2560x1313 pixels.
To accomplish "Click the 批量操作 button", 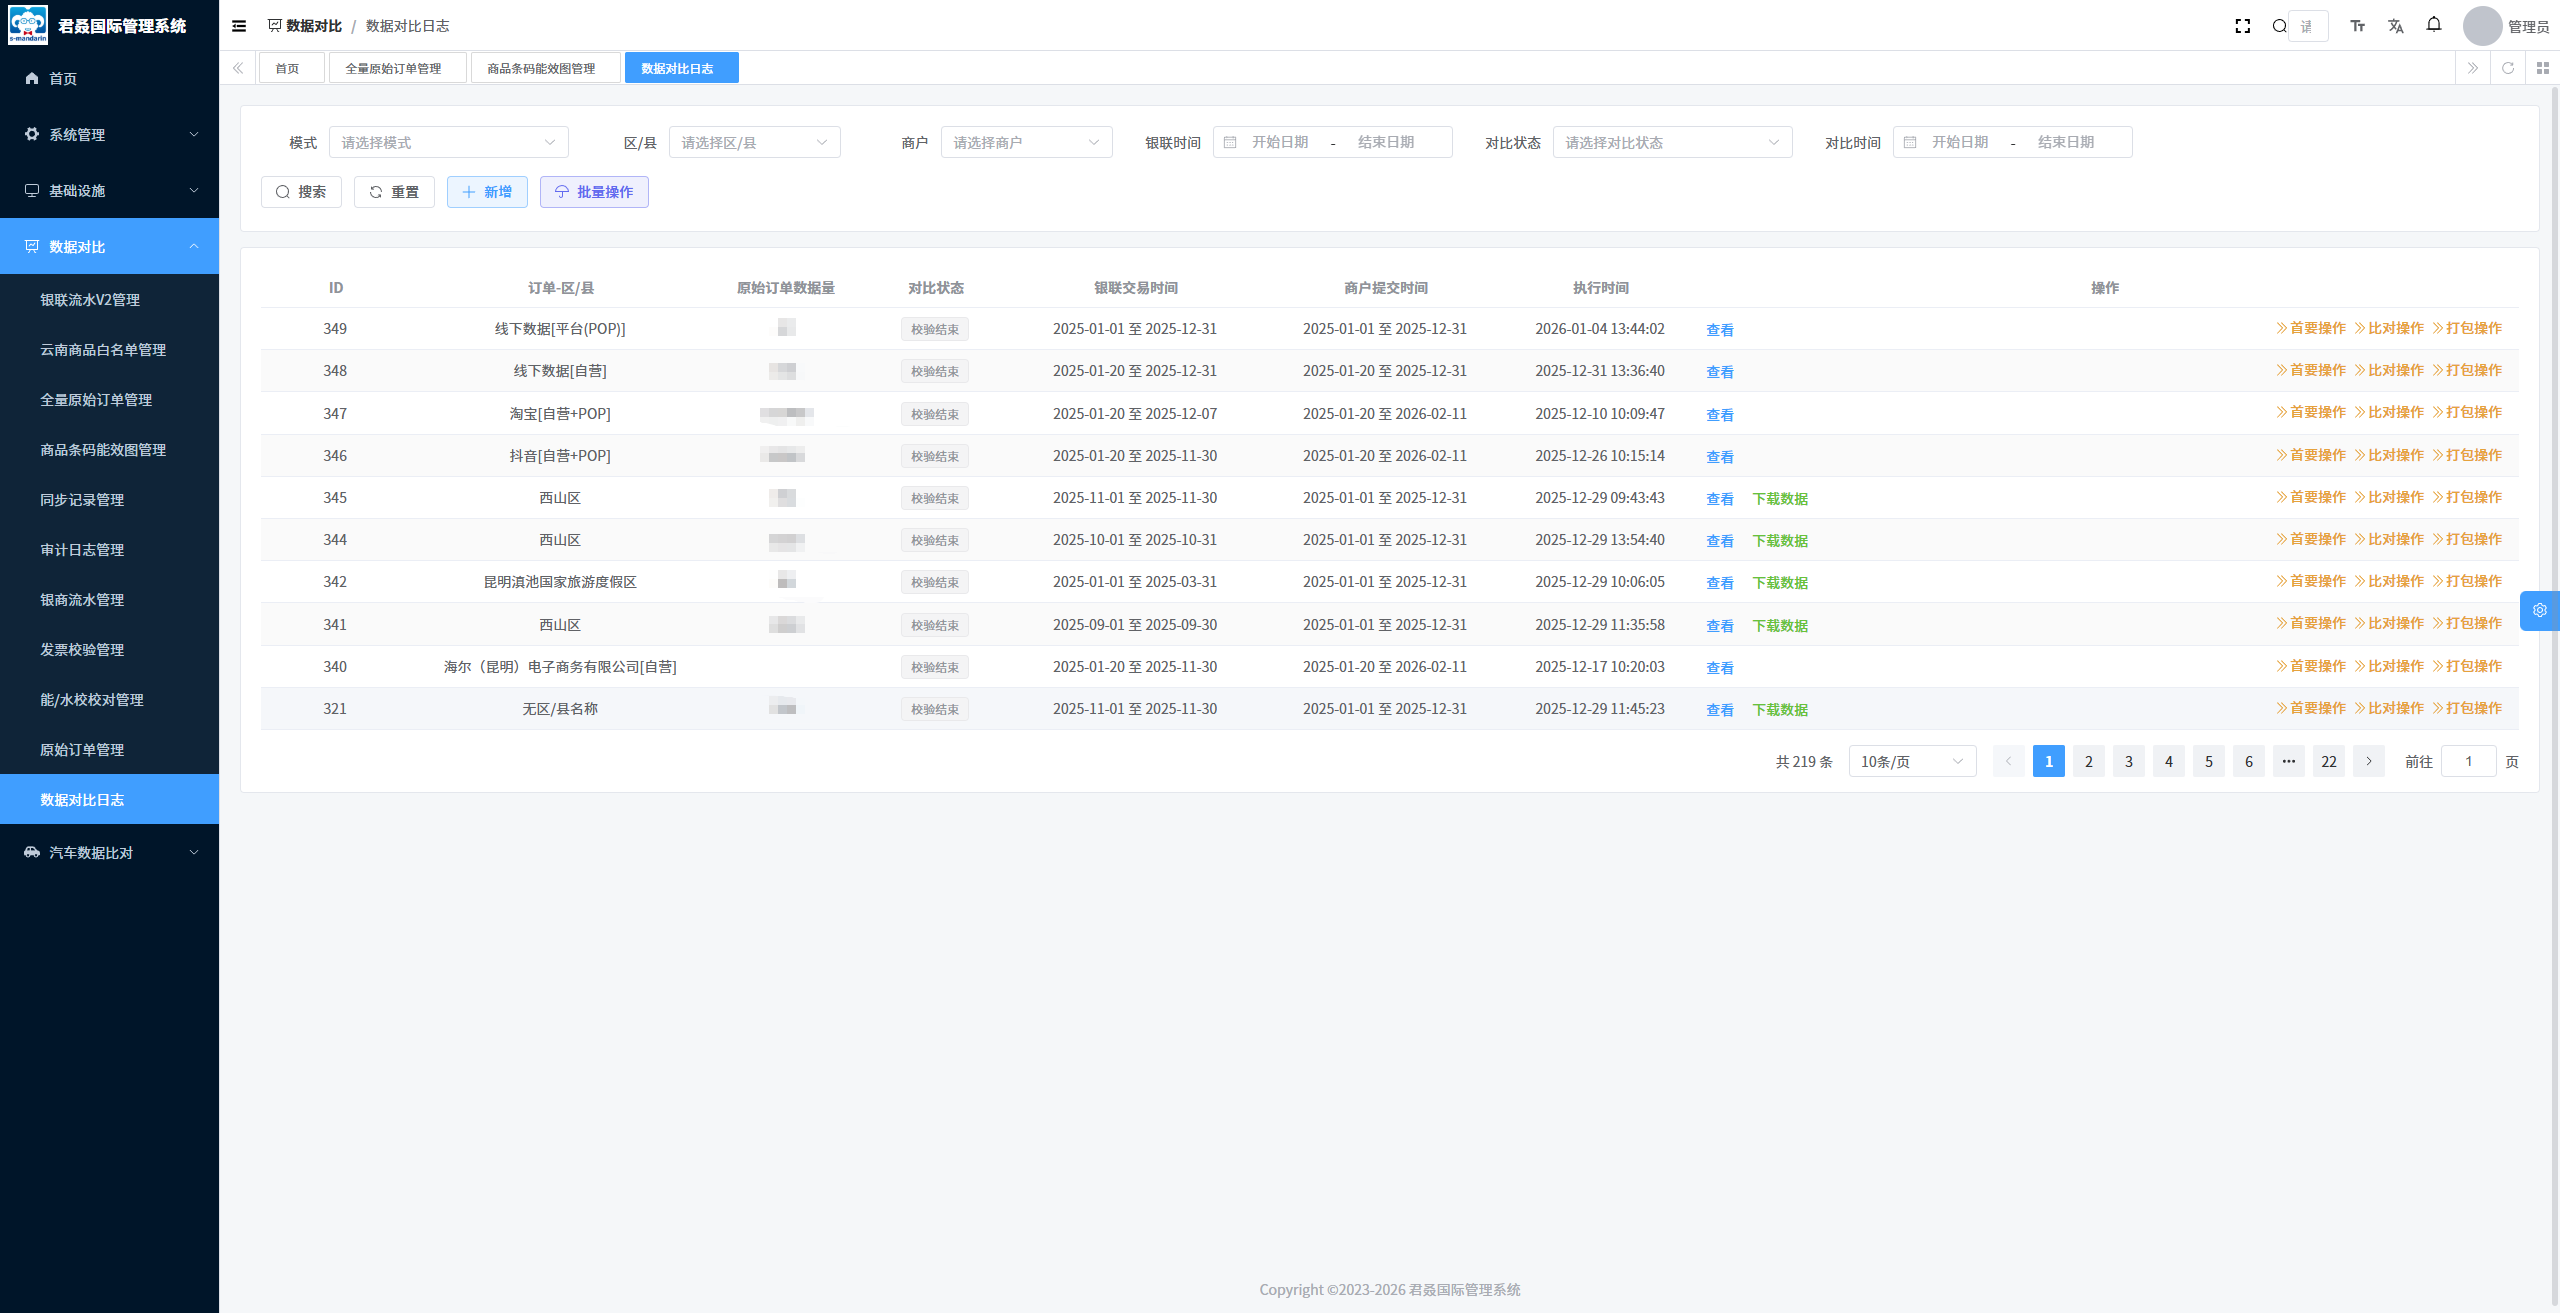I will click(x=594, y=192).
